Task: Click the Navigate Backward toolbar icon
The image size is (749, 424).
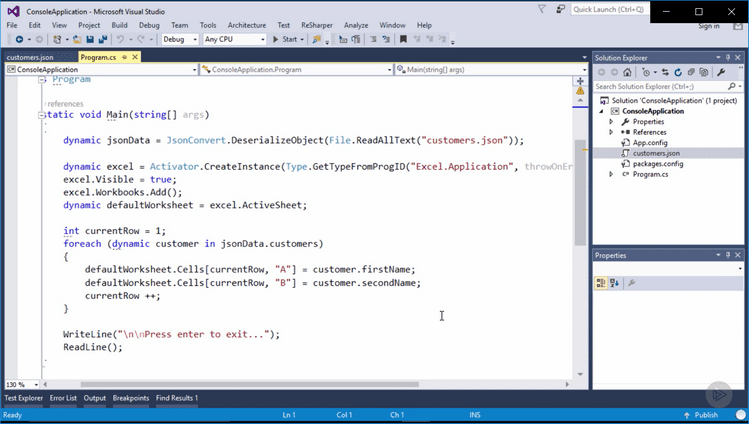Action: point(19,40)
